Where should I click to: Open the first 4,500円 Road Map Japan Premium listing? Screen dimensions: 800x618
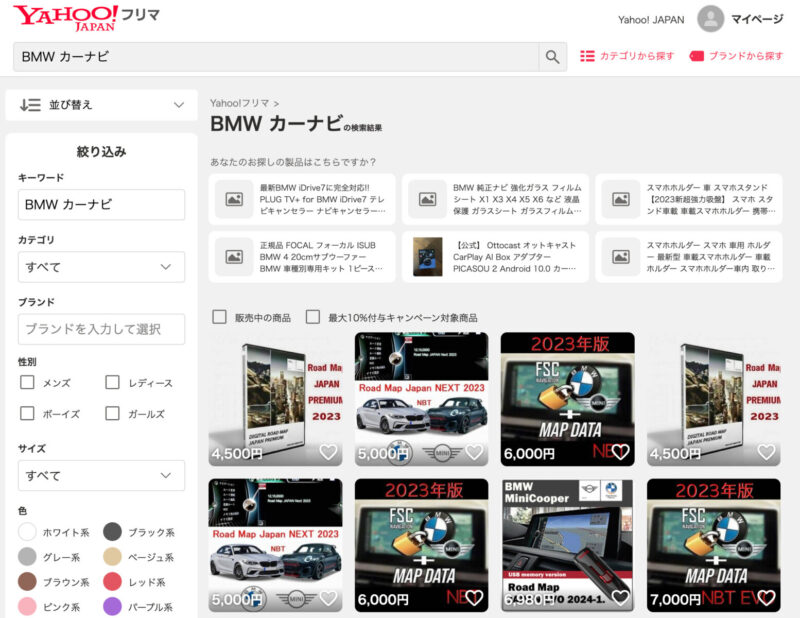276,399
